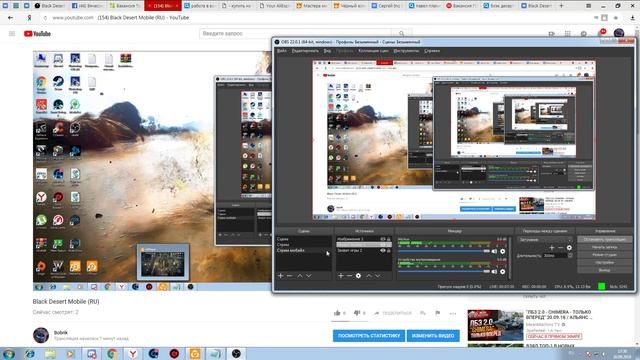
Task: Open OBS Инструменты menu
Action: (x=406, y=51)
